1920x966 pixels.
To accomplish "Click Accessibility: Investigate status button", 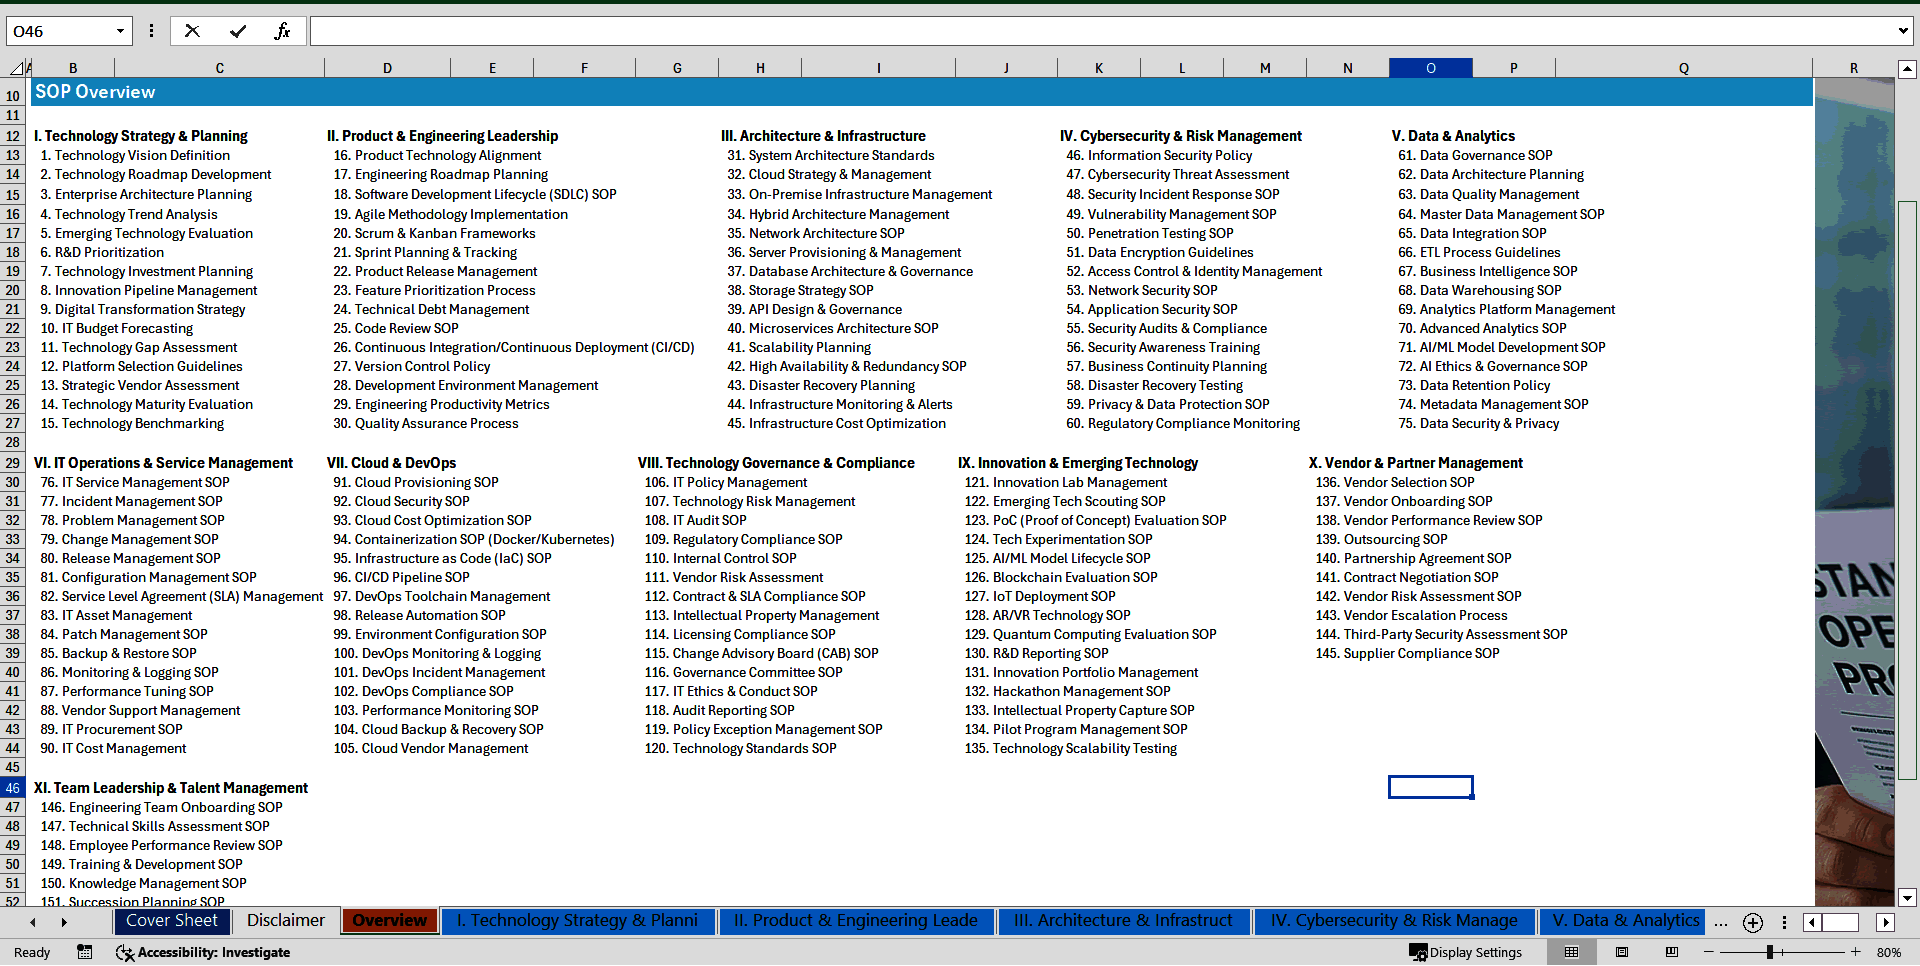I will 203,952.
